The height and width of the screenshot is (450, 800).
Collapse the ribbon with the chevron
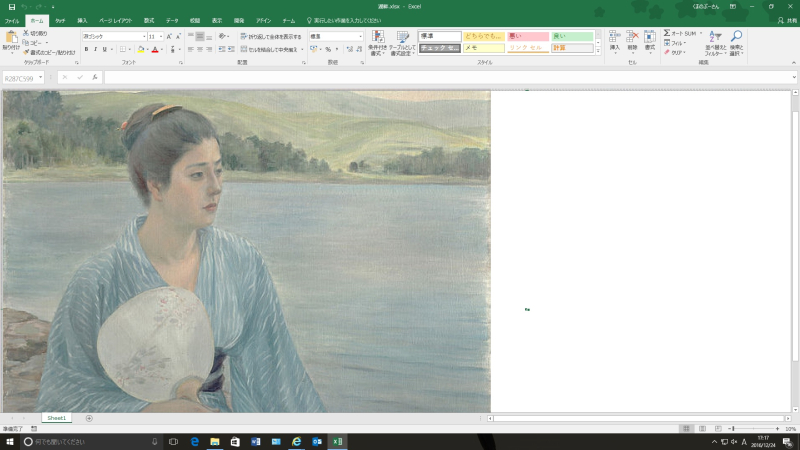pyautogui.click(x=793, y=63)
